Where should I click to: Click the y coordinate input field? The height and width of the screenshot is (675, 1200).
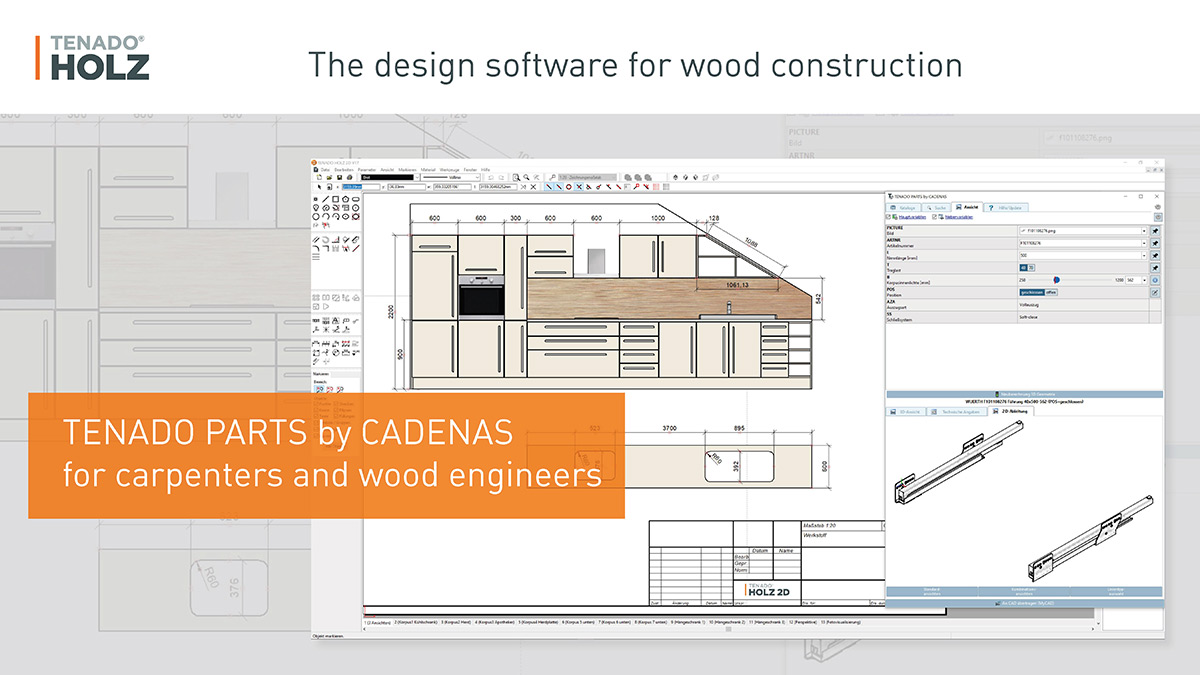406,187
